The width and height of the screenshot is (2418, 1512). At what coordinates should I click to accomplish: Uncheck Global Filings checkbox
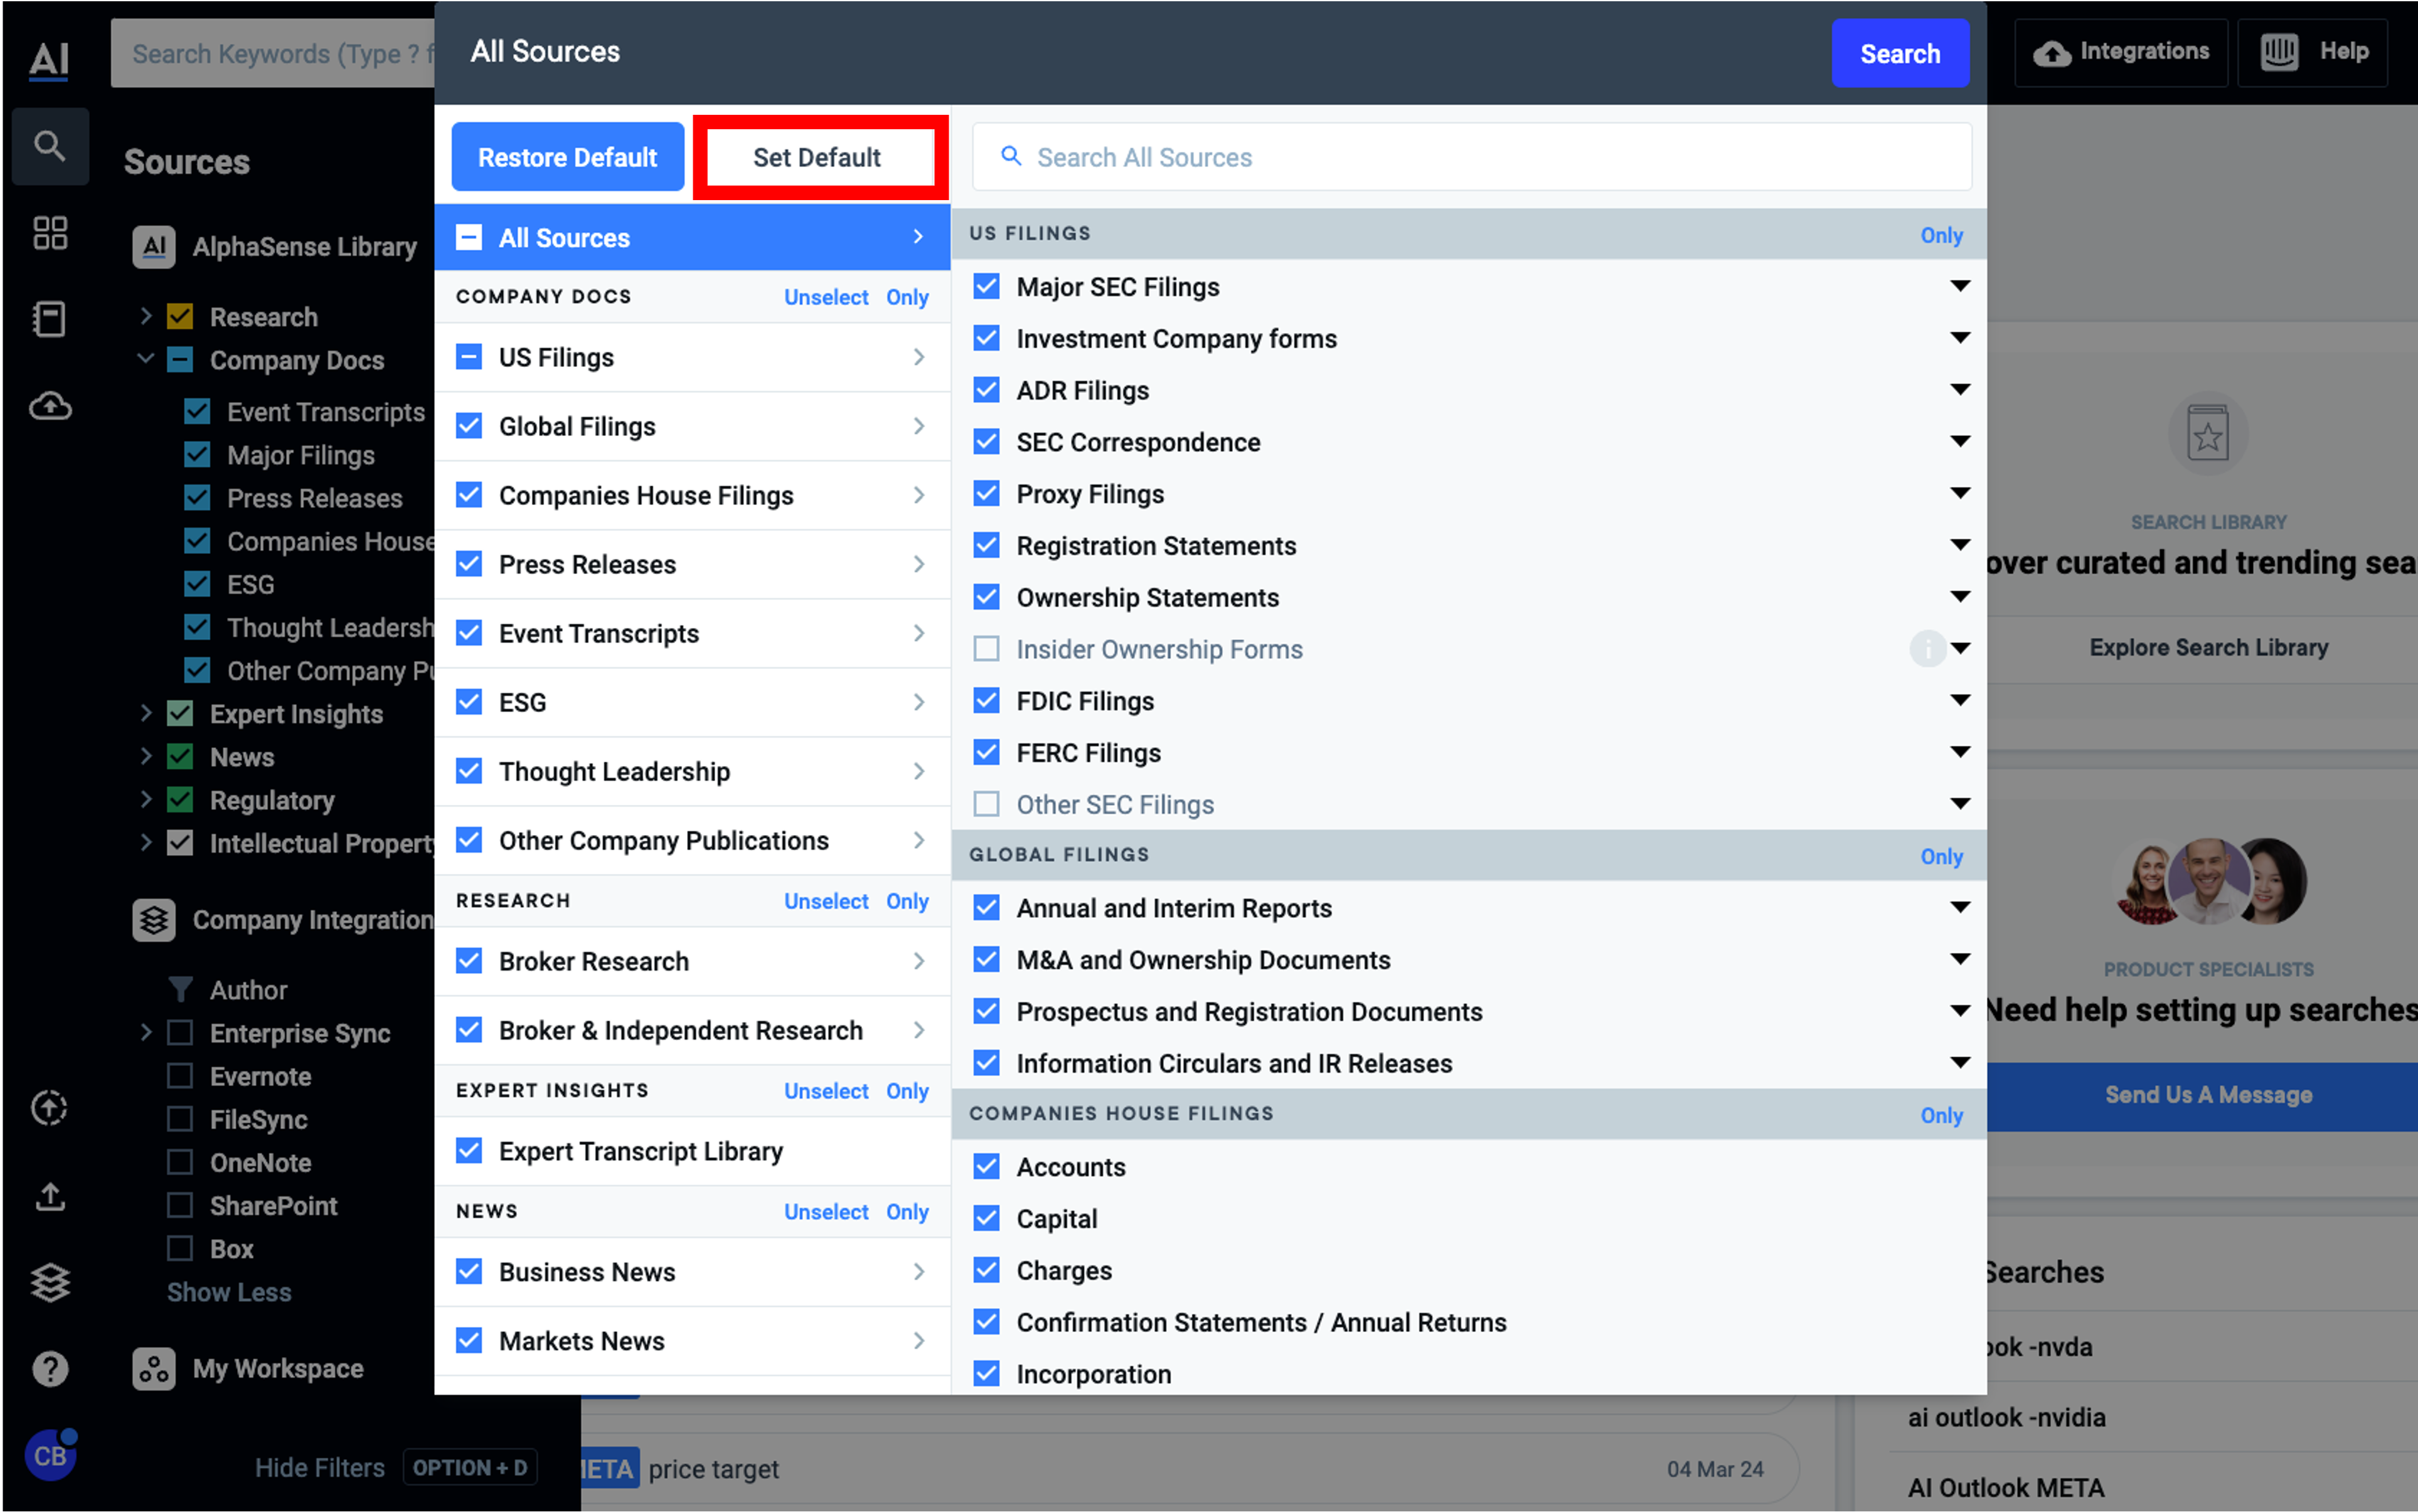[x=468, y=426]
